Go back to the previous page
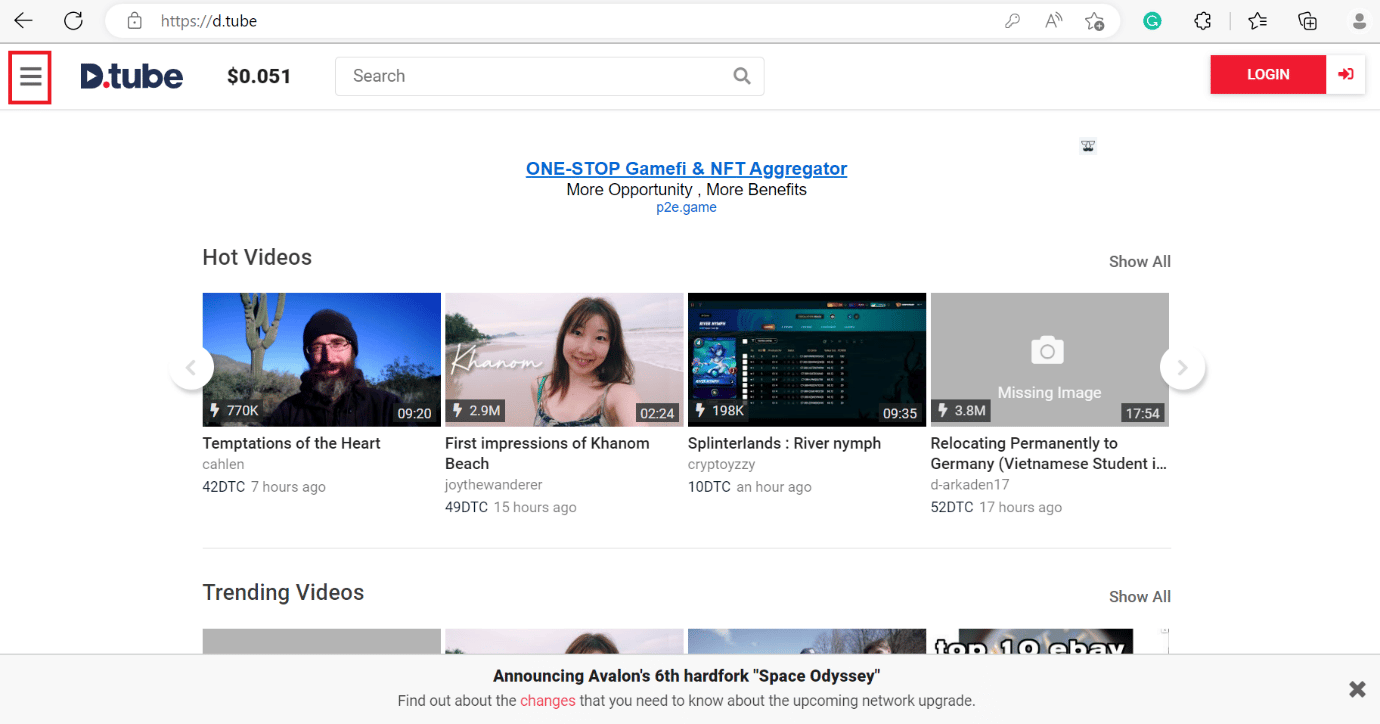Viewport: 1380px width, 724px height. coord(23,20)
